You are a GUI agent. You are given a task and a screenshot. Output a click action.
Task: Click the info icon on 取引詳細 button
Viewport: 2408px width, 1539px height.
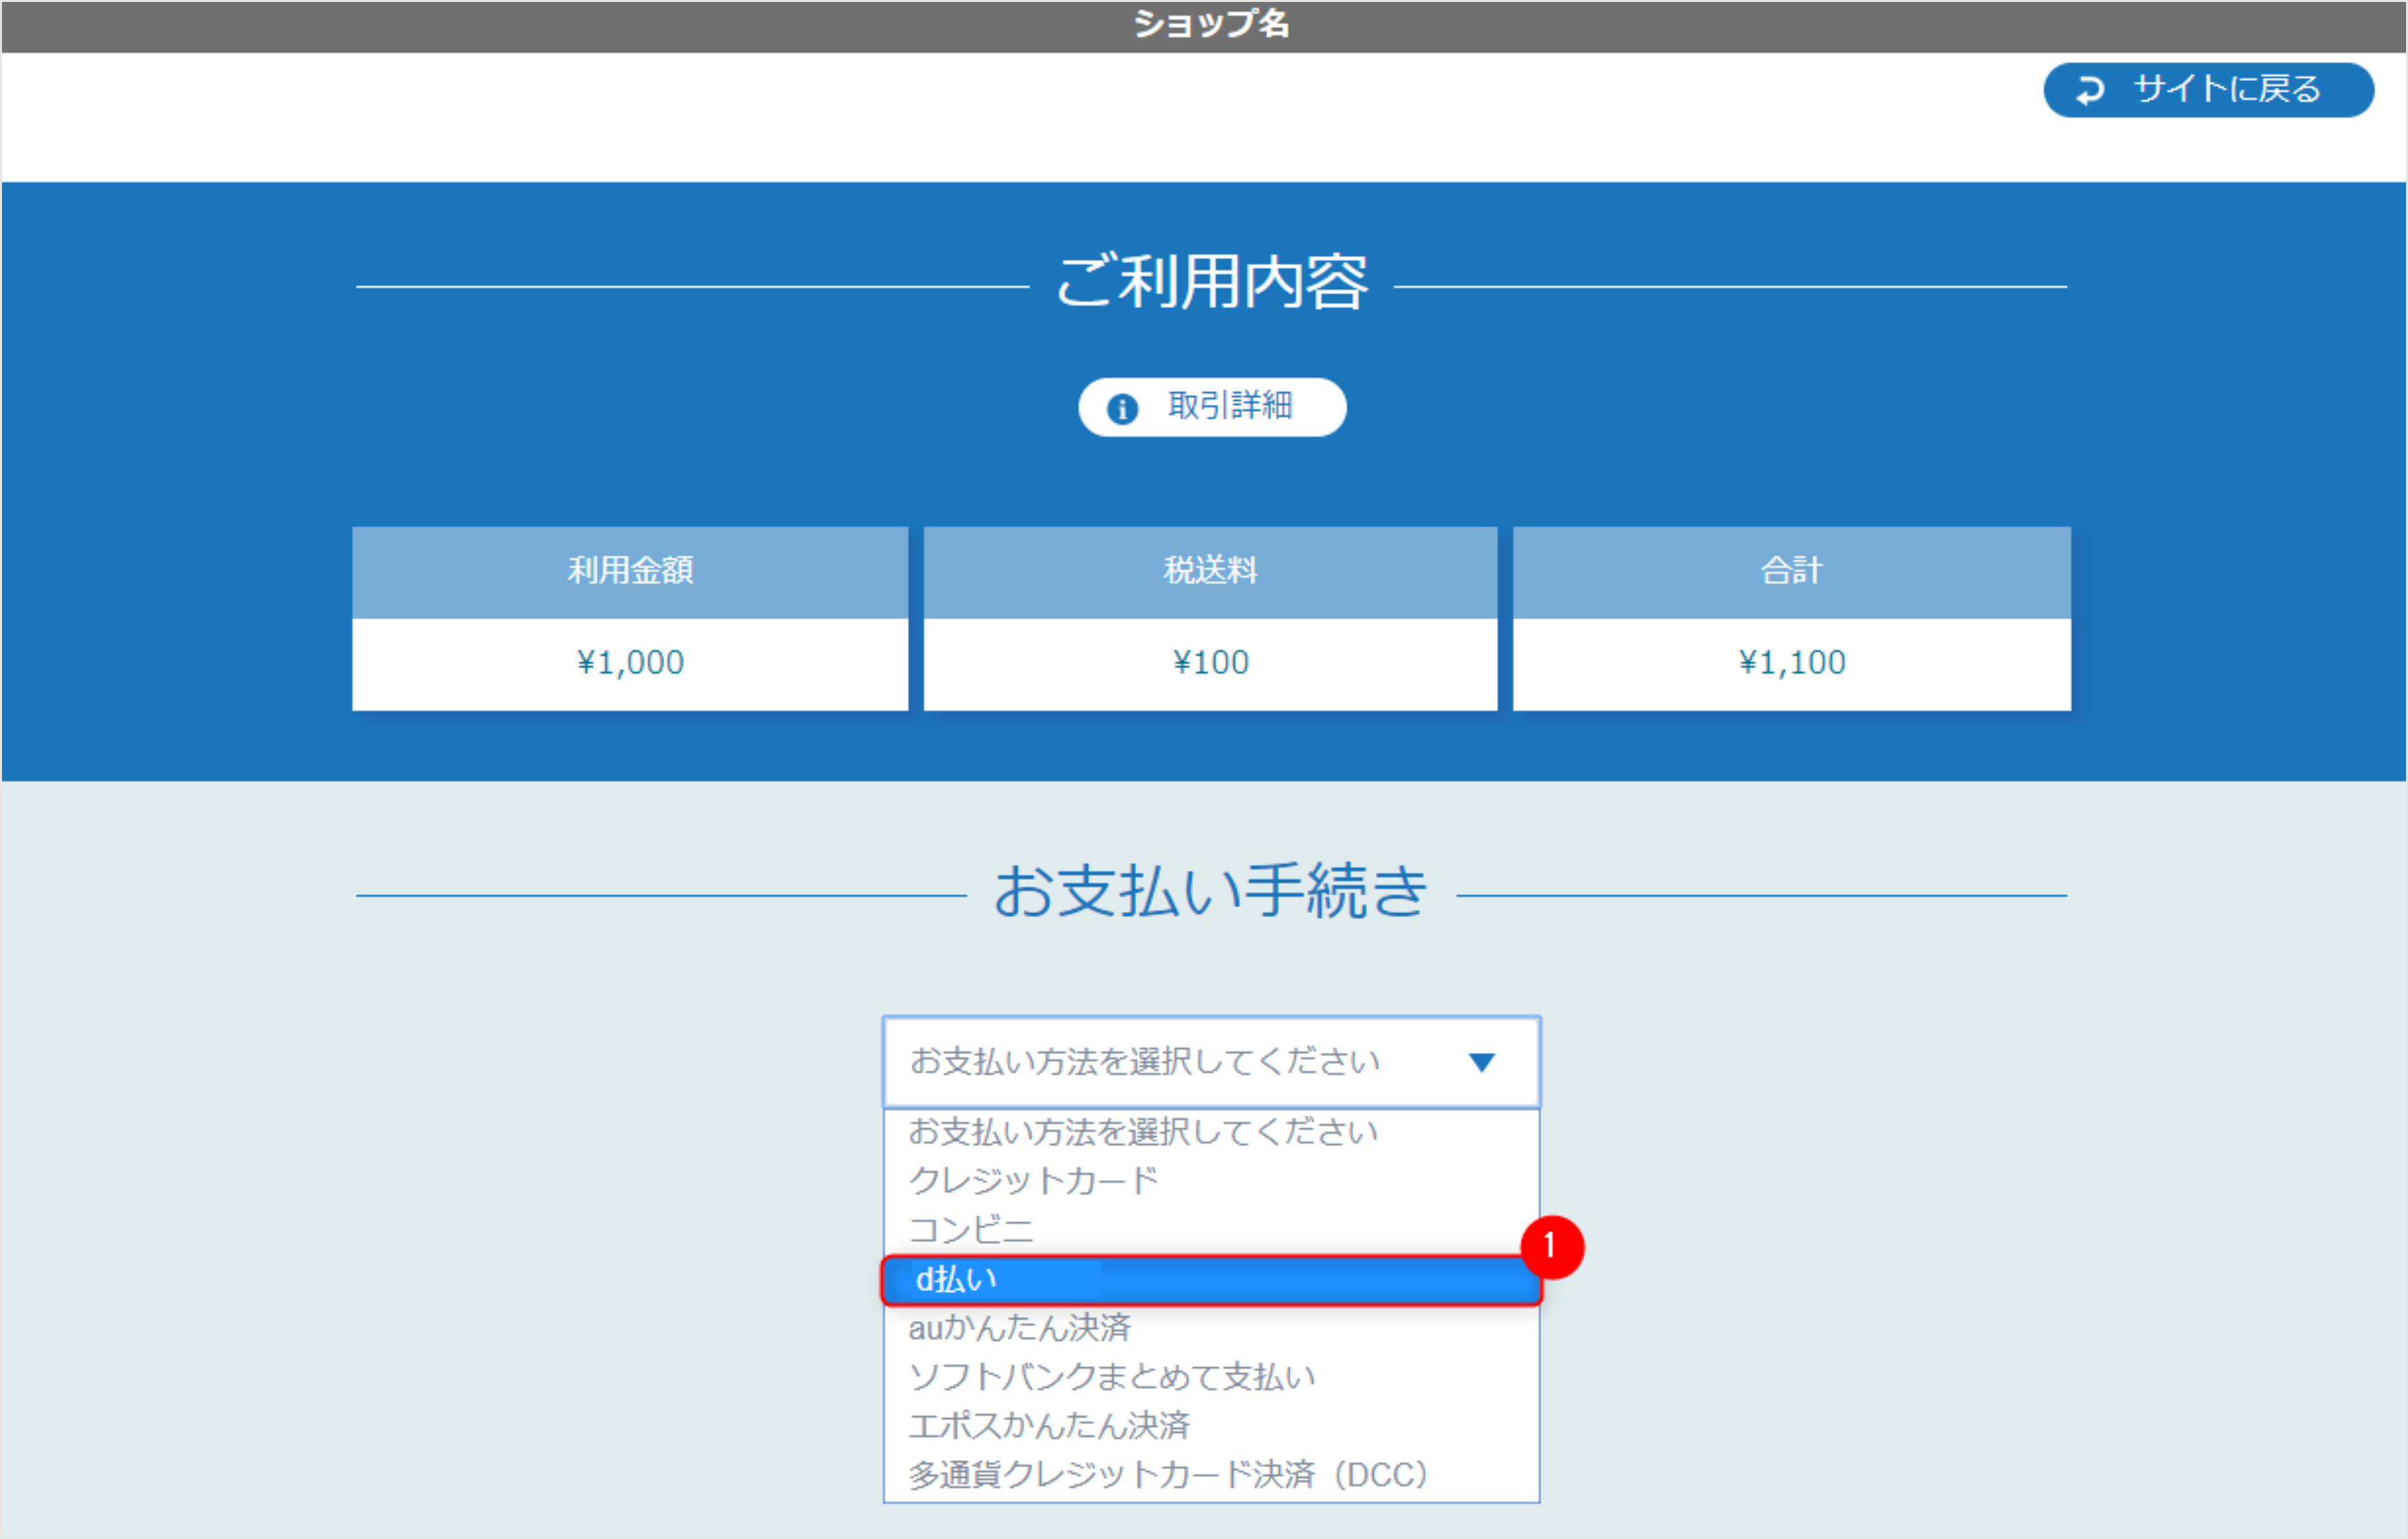click(1122, 407)
